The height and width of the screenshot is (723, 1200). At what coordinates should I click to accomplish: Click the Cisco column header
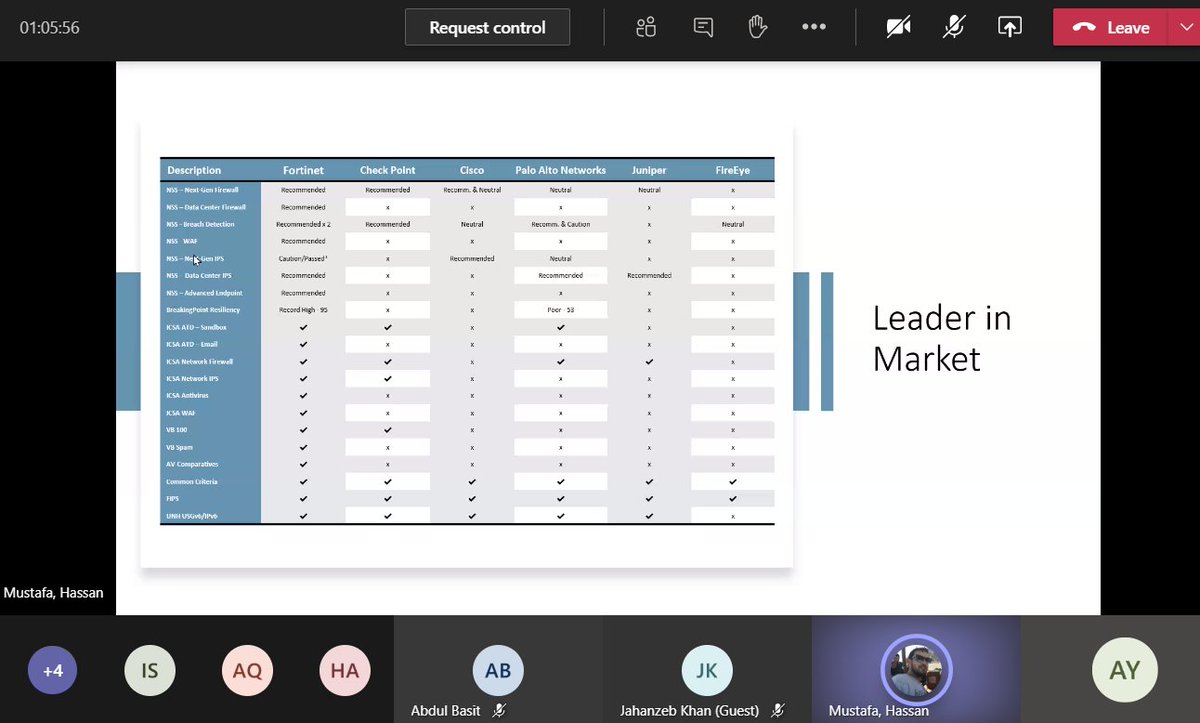(472, 170)
